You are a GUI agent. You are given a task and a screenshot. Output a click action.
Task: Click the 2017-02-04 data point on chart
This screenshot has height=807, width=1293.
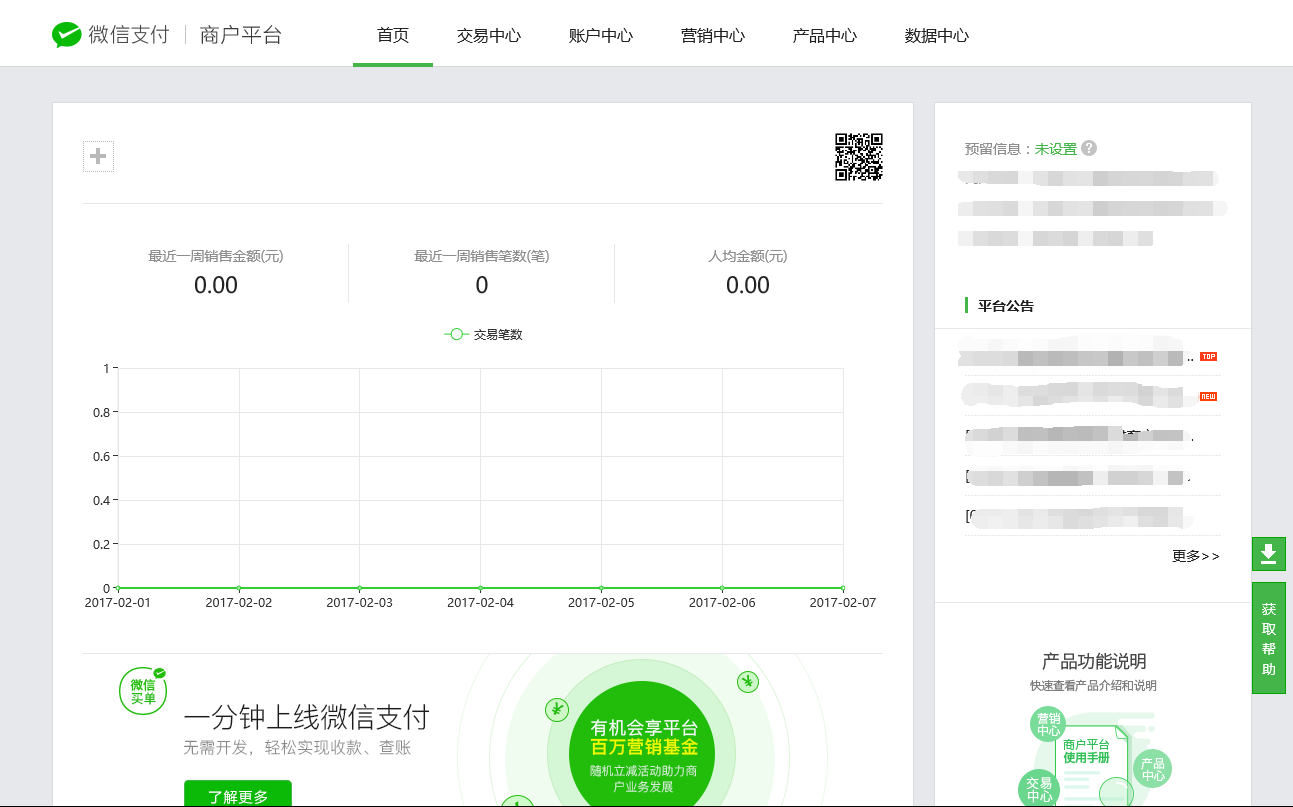click(480, 588)
